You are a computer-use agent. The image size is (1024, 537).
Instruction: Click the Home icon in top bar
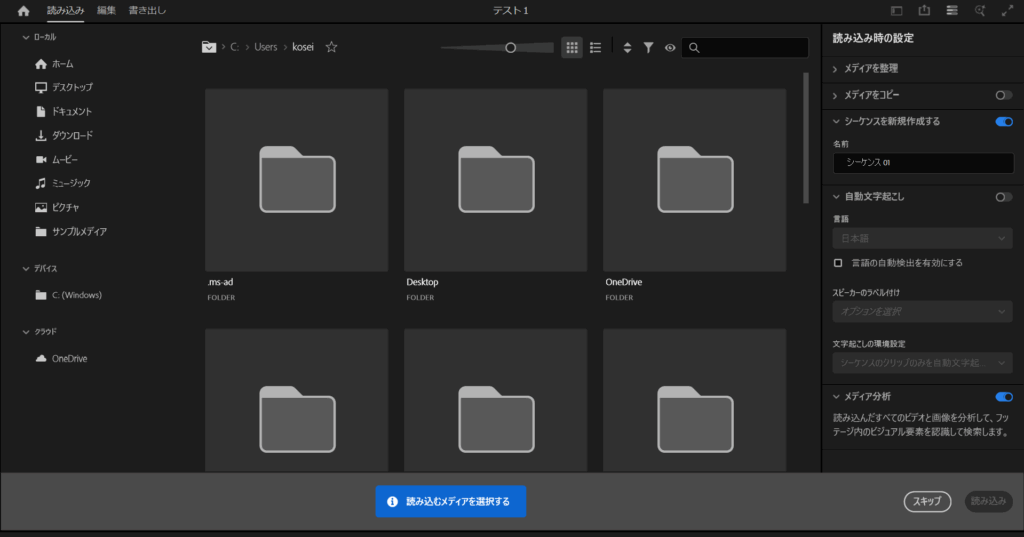(x=24, y=11)
